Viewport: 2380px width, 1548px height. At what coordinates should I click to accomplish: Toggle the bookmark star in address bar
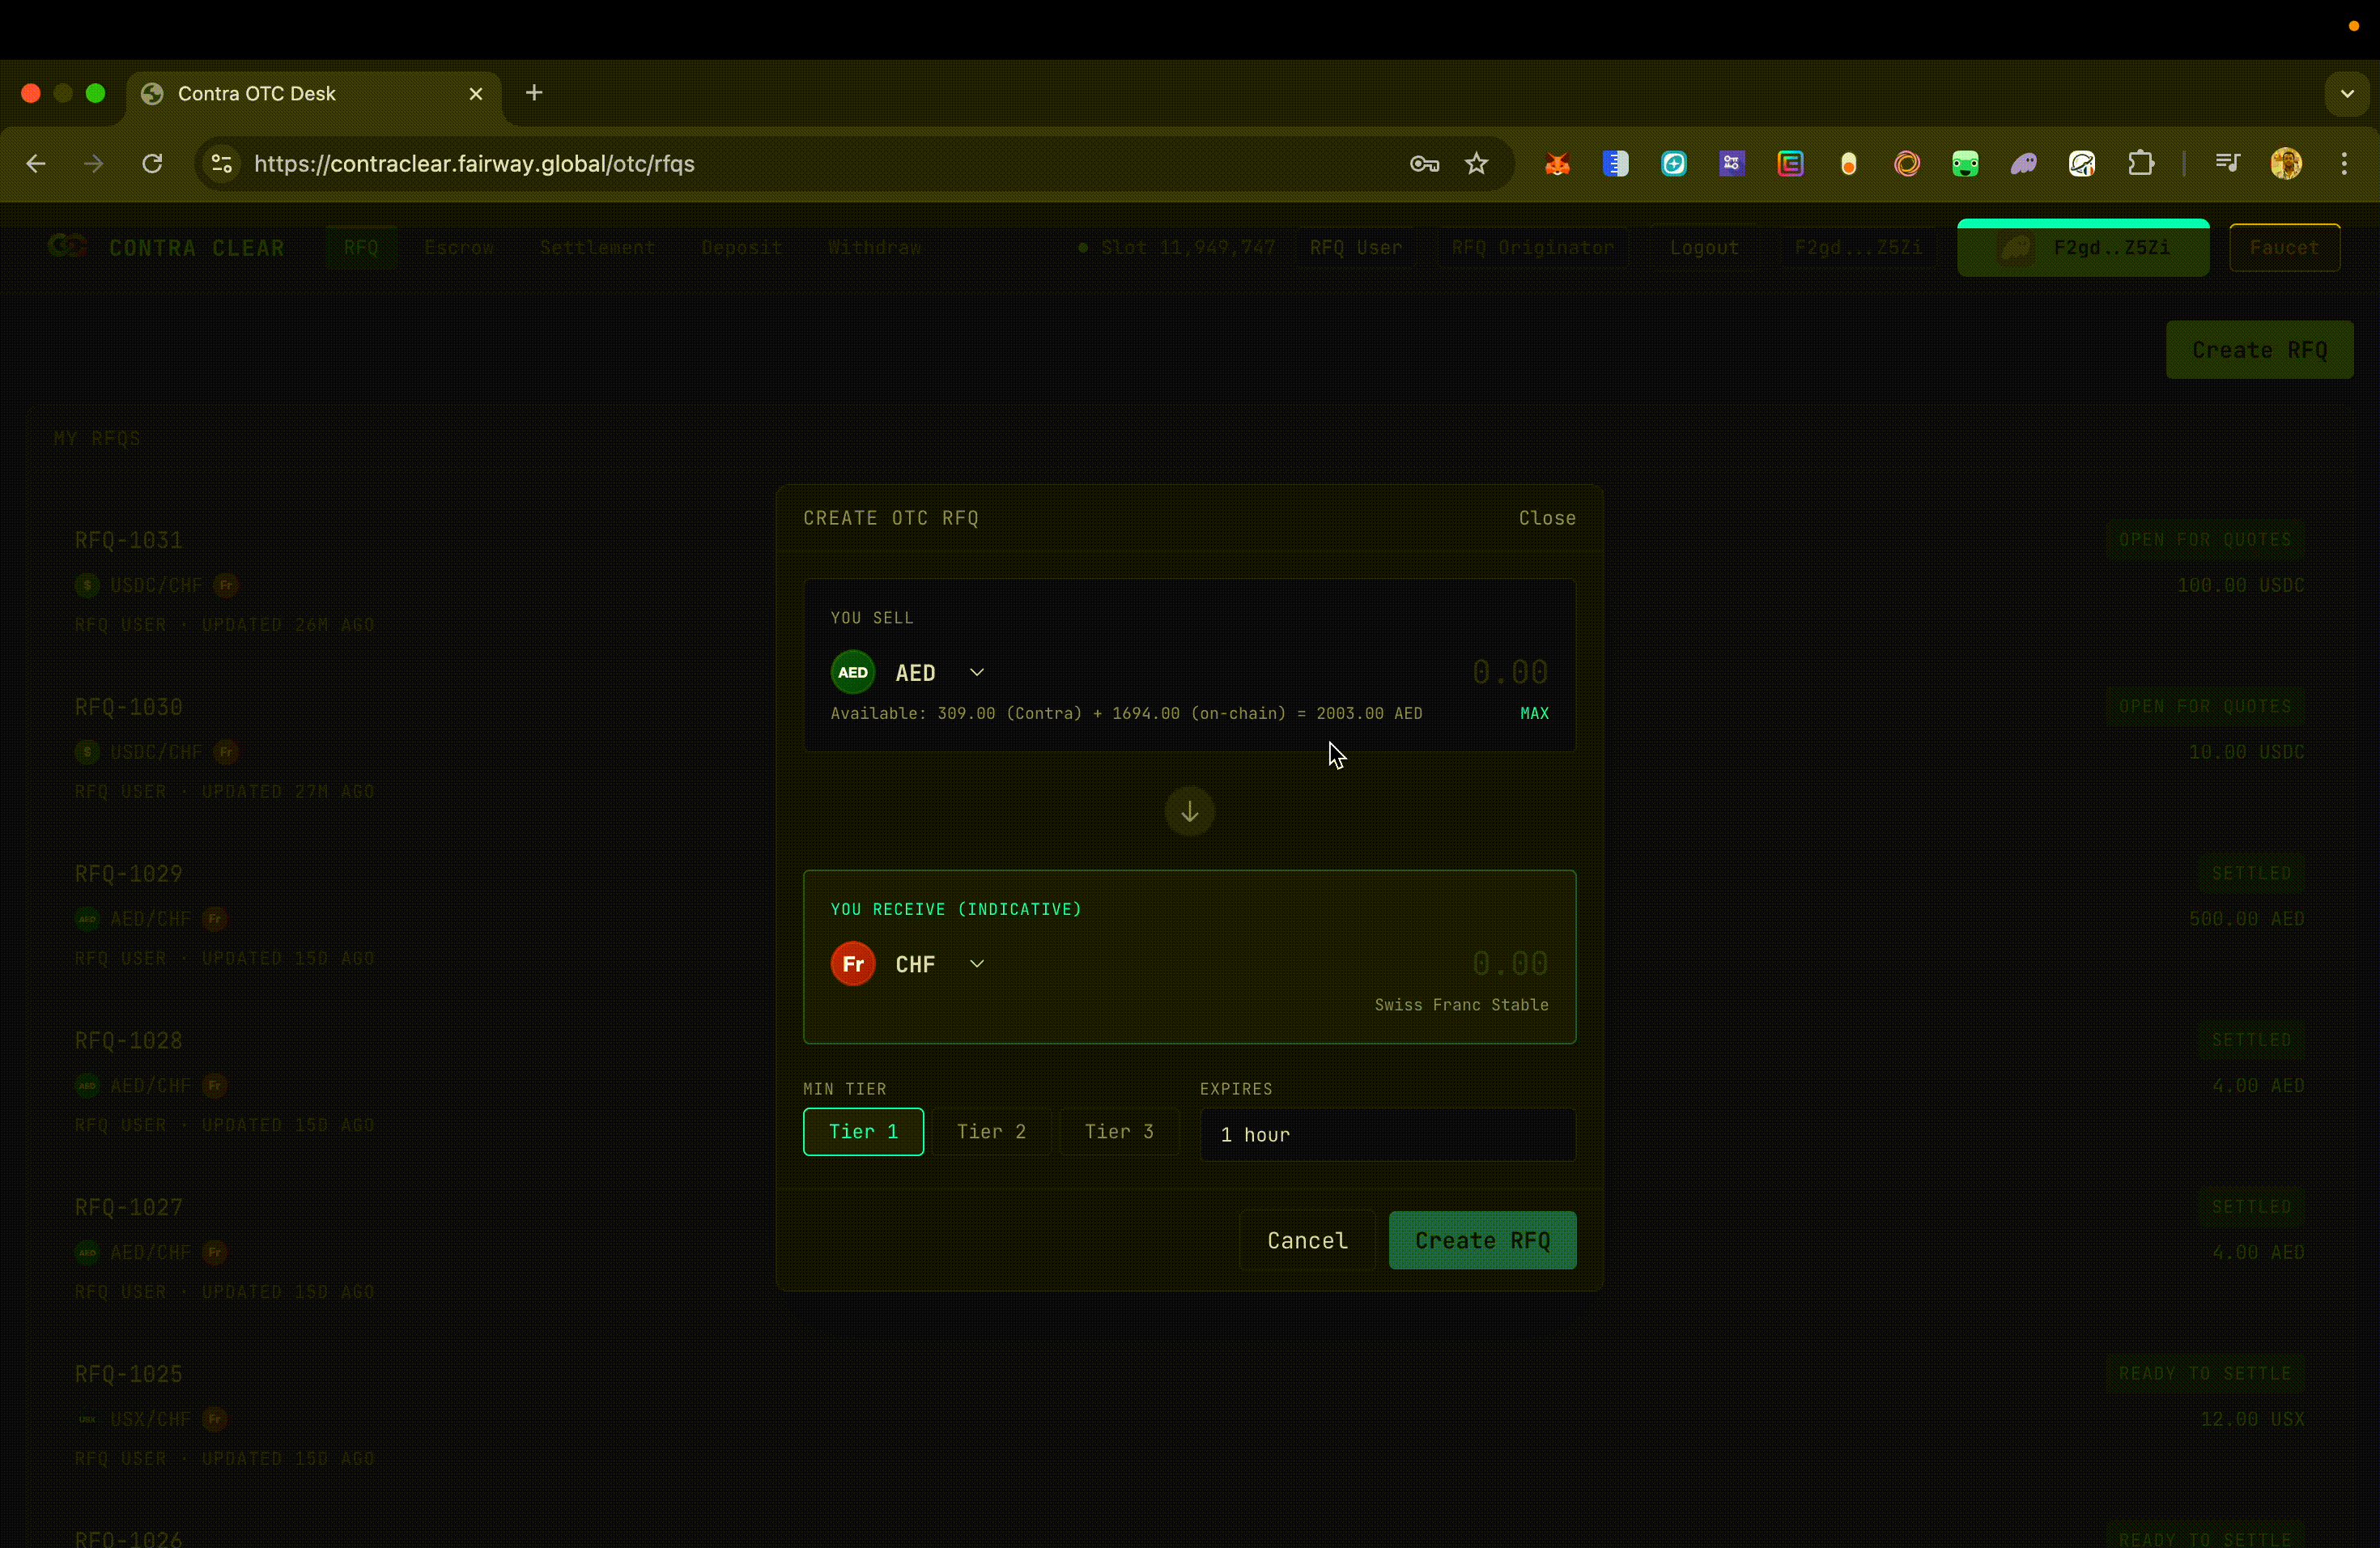tap(1477, 163)
